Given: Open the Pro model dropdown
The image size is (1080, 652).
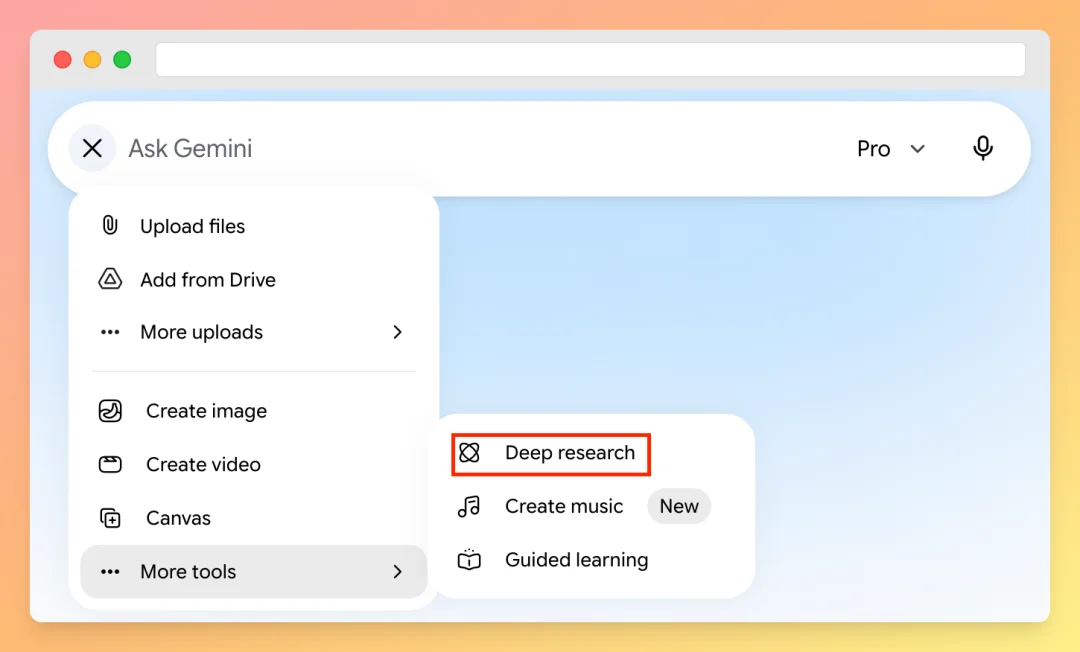Looking at the screenshot, I should (x=891, y=149).
